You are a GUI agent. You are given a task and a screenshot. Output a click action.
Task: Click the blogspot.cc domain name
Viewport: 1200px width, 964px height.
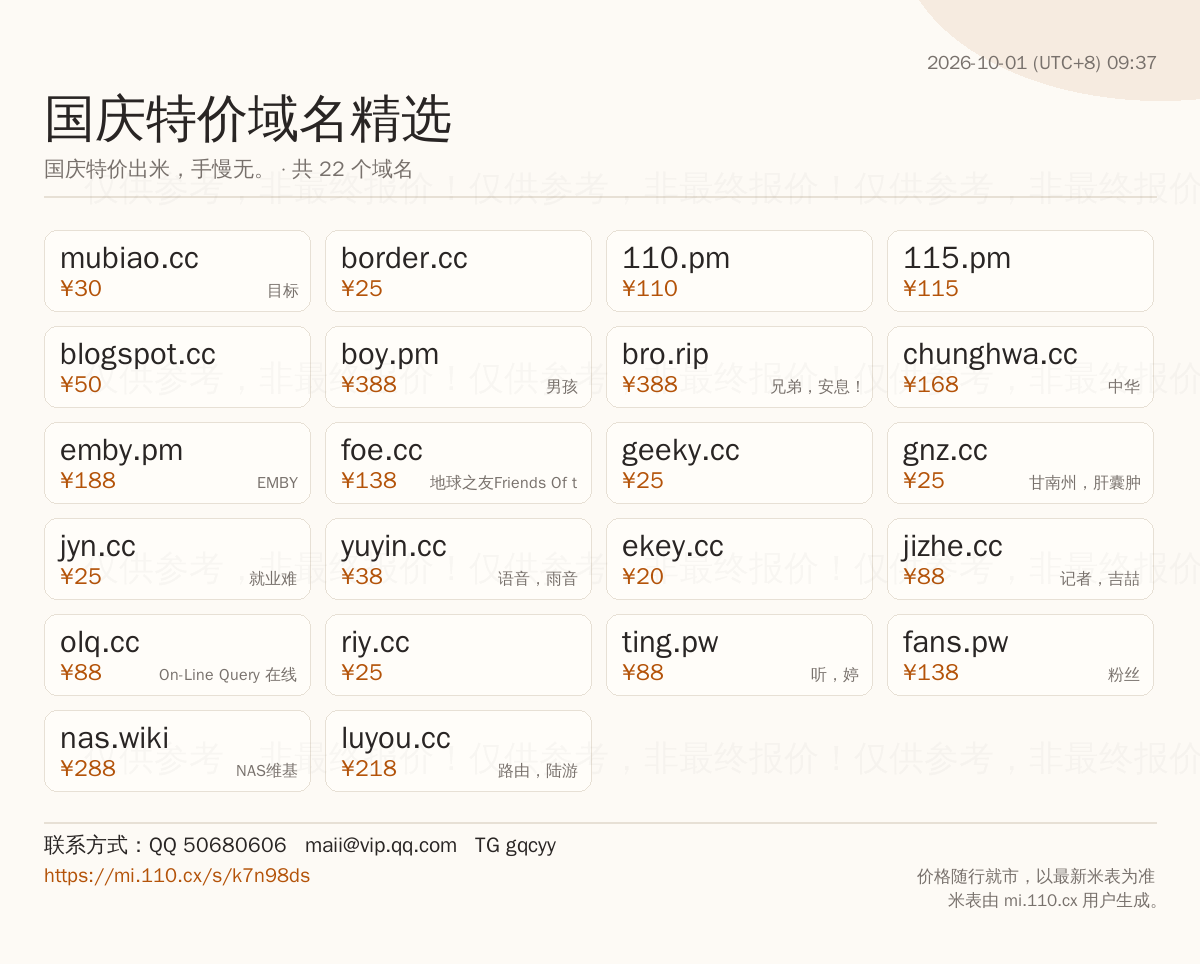pos(138,354)
